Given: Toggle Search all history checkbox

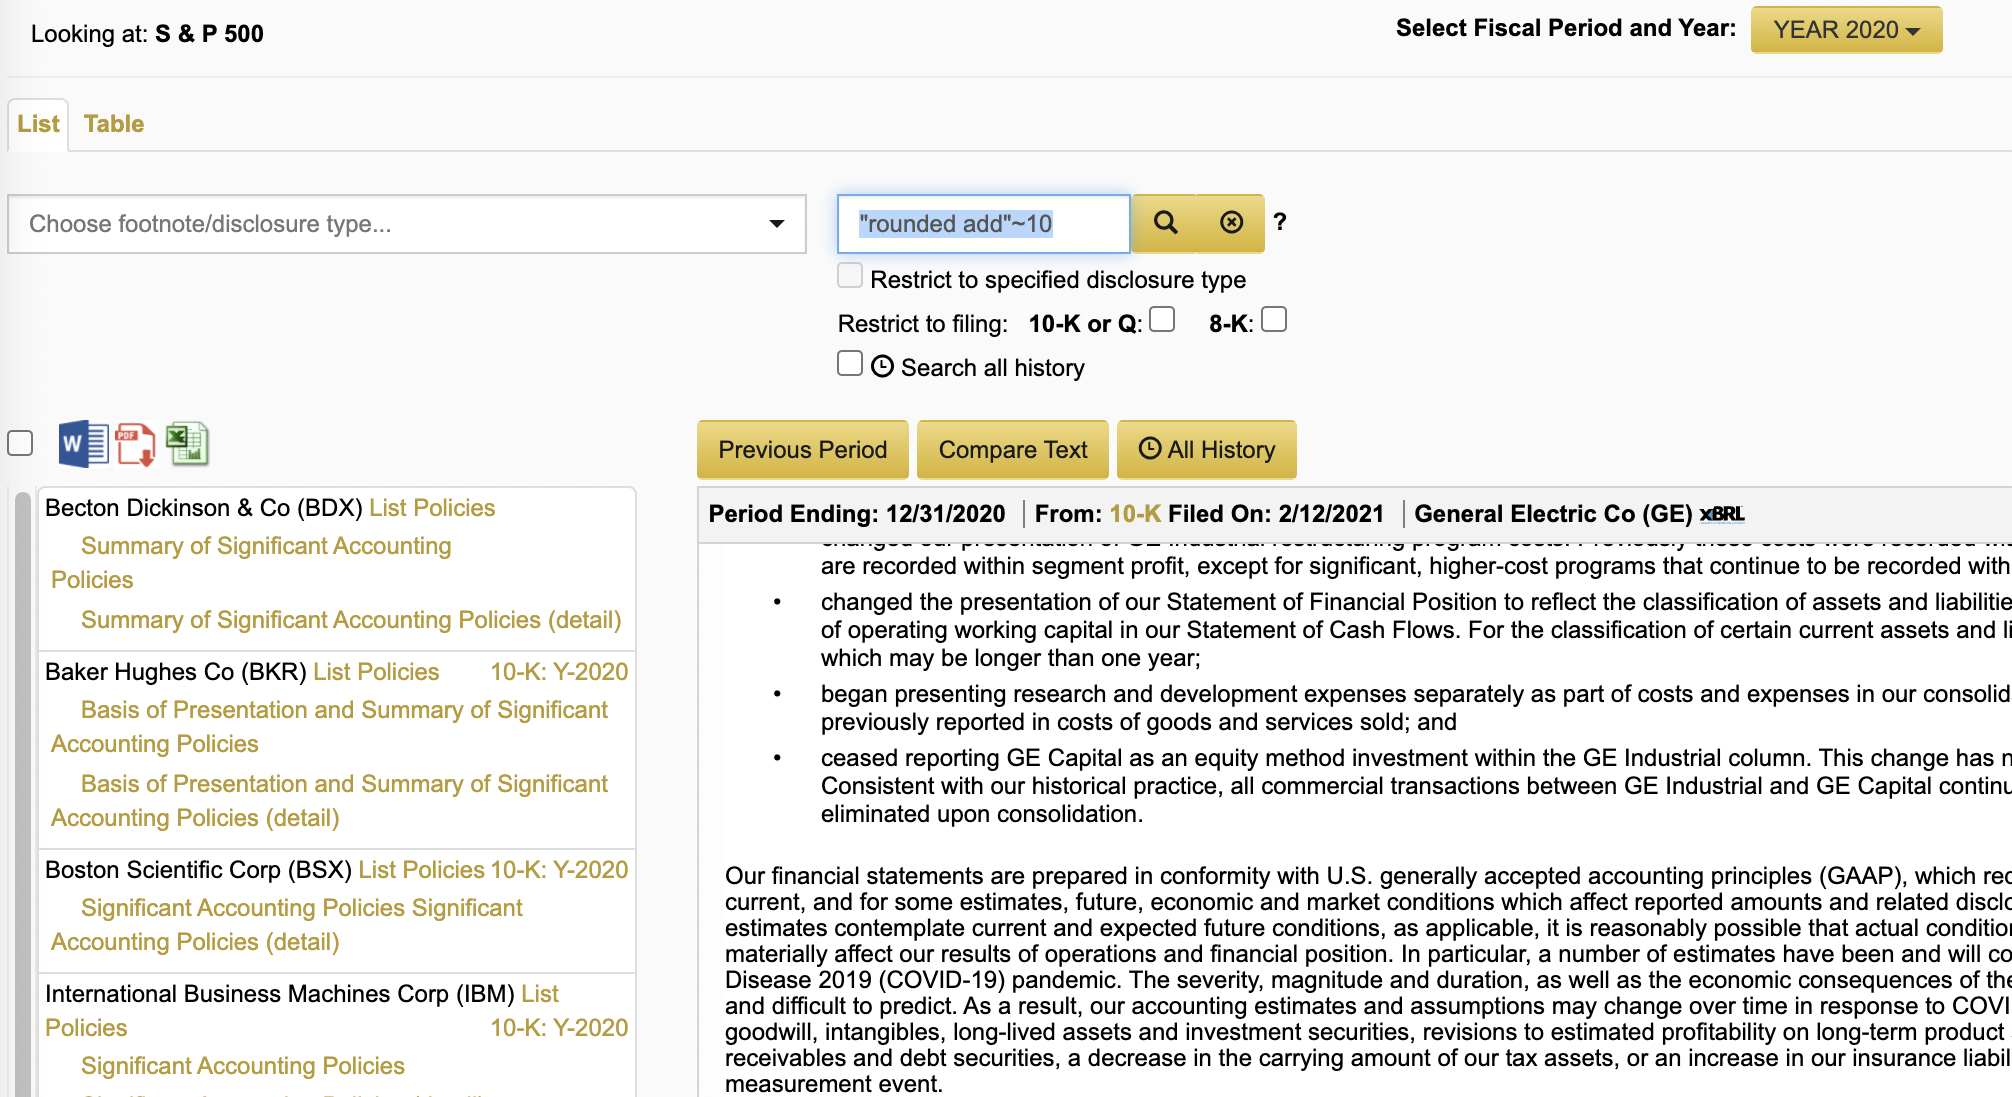Looking at the screenshot, I should point(850,364).
